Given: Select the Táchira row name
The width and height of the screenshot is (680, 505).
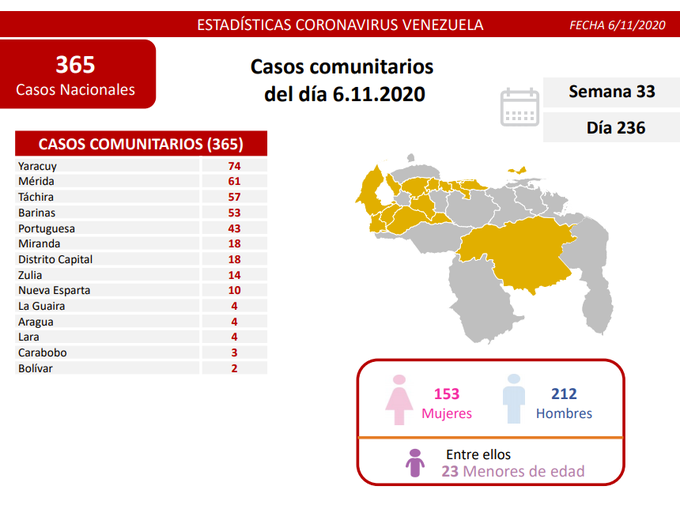Looking at the screenshot, I should click(36, 197).
